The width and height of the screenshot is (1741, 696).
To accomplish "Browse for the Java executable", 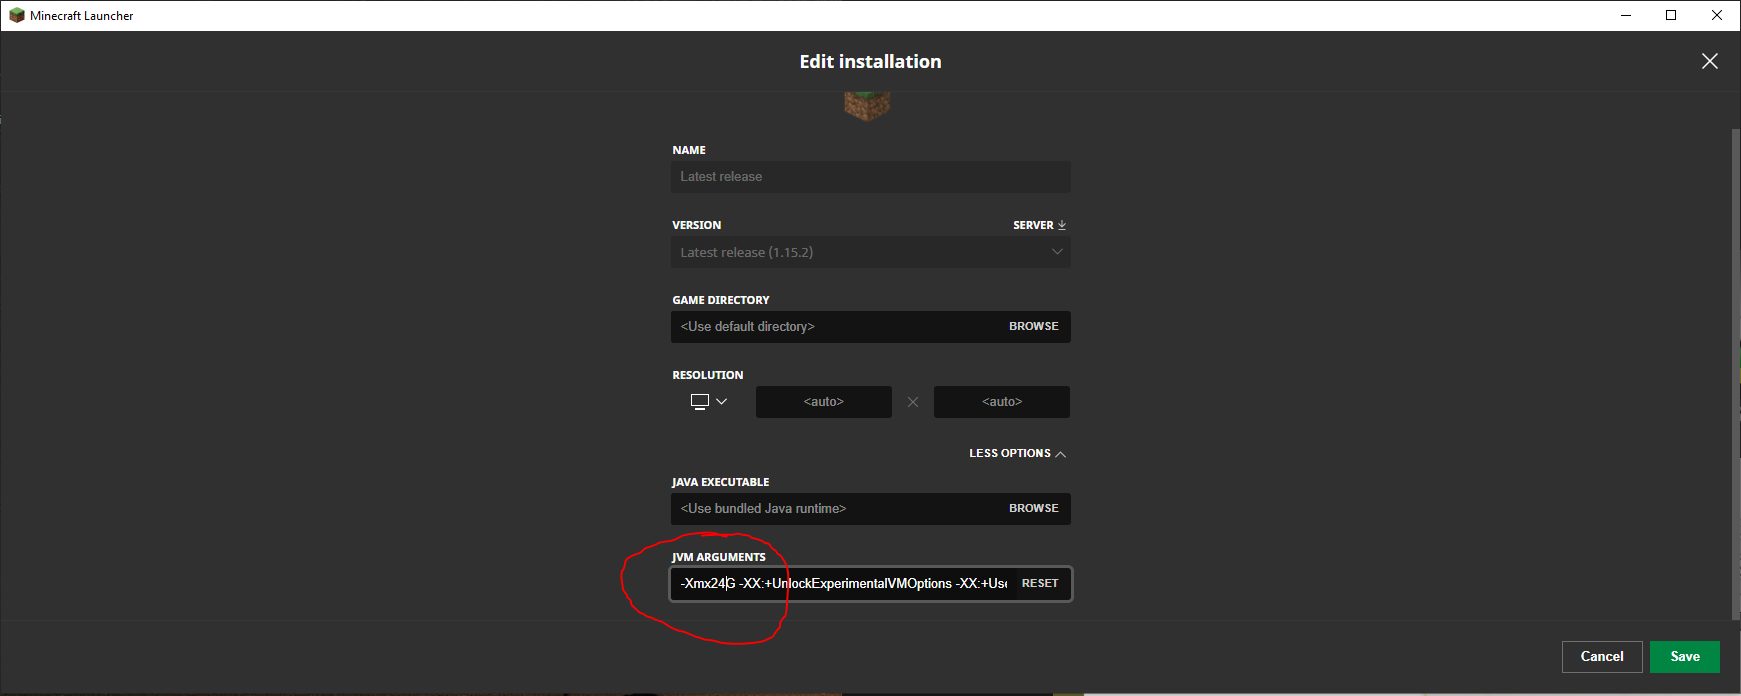I will (x=1033, y=509).
